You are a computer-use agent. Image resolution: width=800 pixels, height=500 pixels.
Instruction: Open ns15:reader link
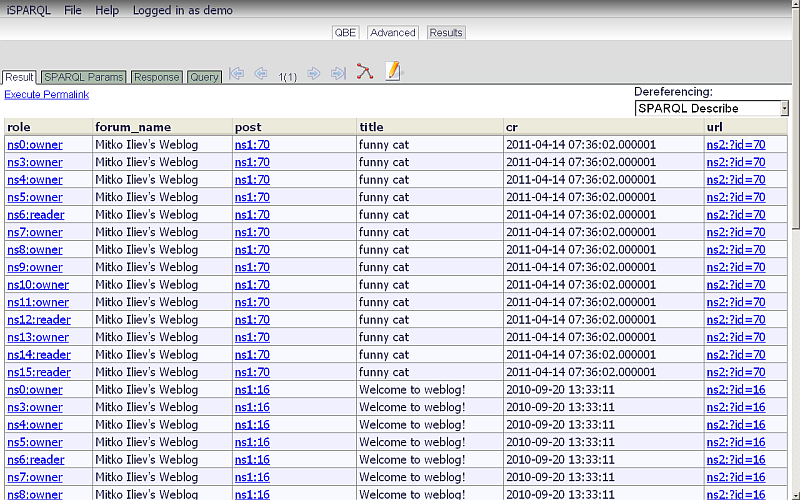[x=39, y=372]
